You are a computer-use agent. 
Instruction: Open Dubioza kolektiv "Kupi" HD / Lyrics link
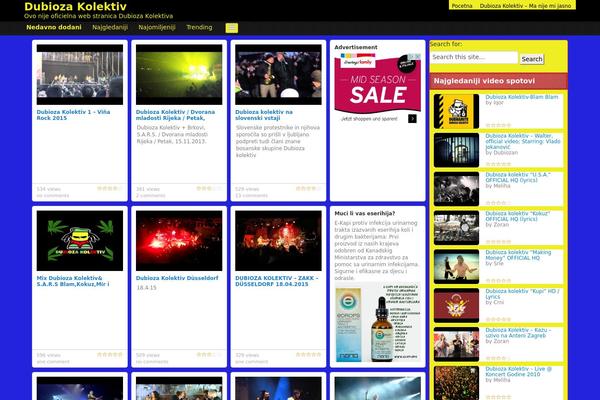coord(522,294)
